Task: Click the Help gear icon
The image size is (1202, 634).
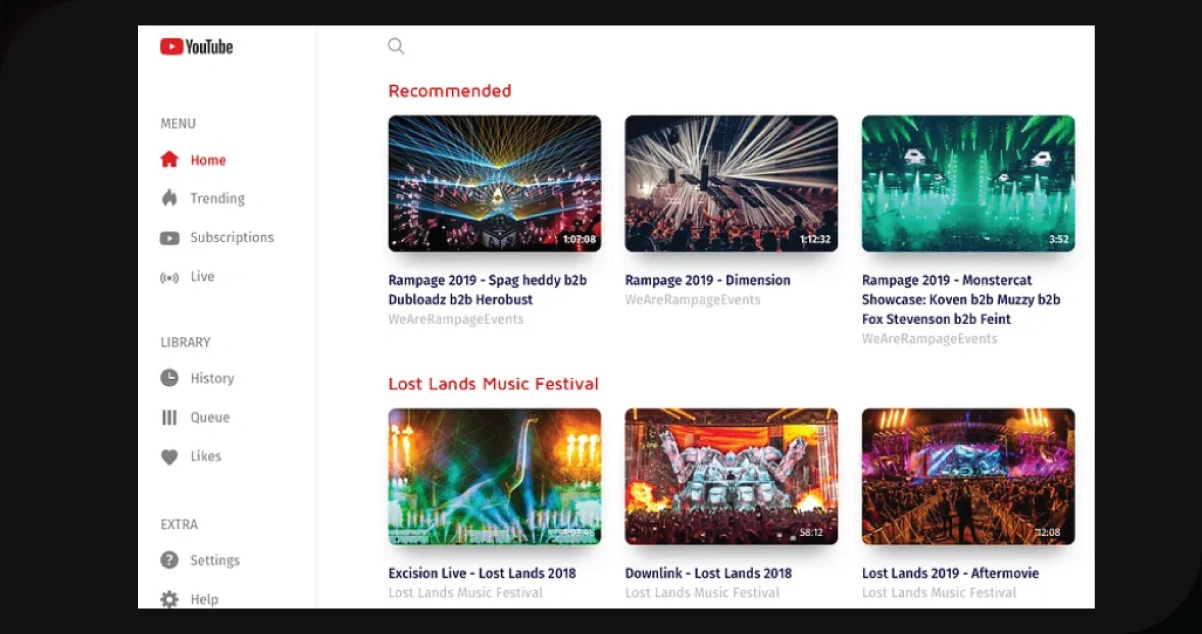Action: pos(170,599)
